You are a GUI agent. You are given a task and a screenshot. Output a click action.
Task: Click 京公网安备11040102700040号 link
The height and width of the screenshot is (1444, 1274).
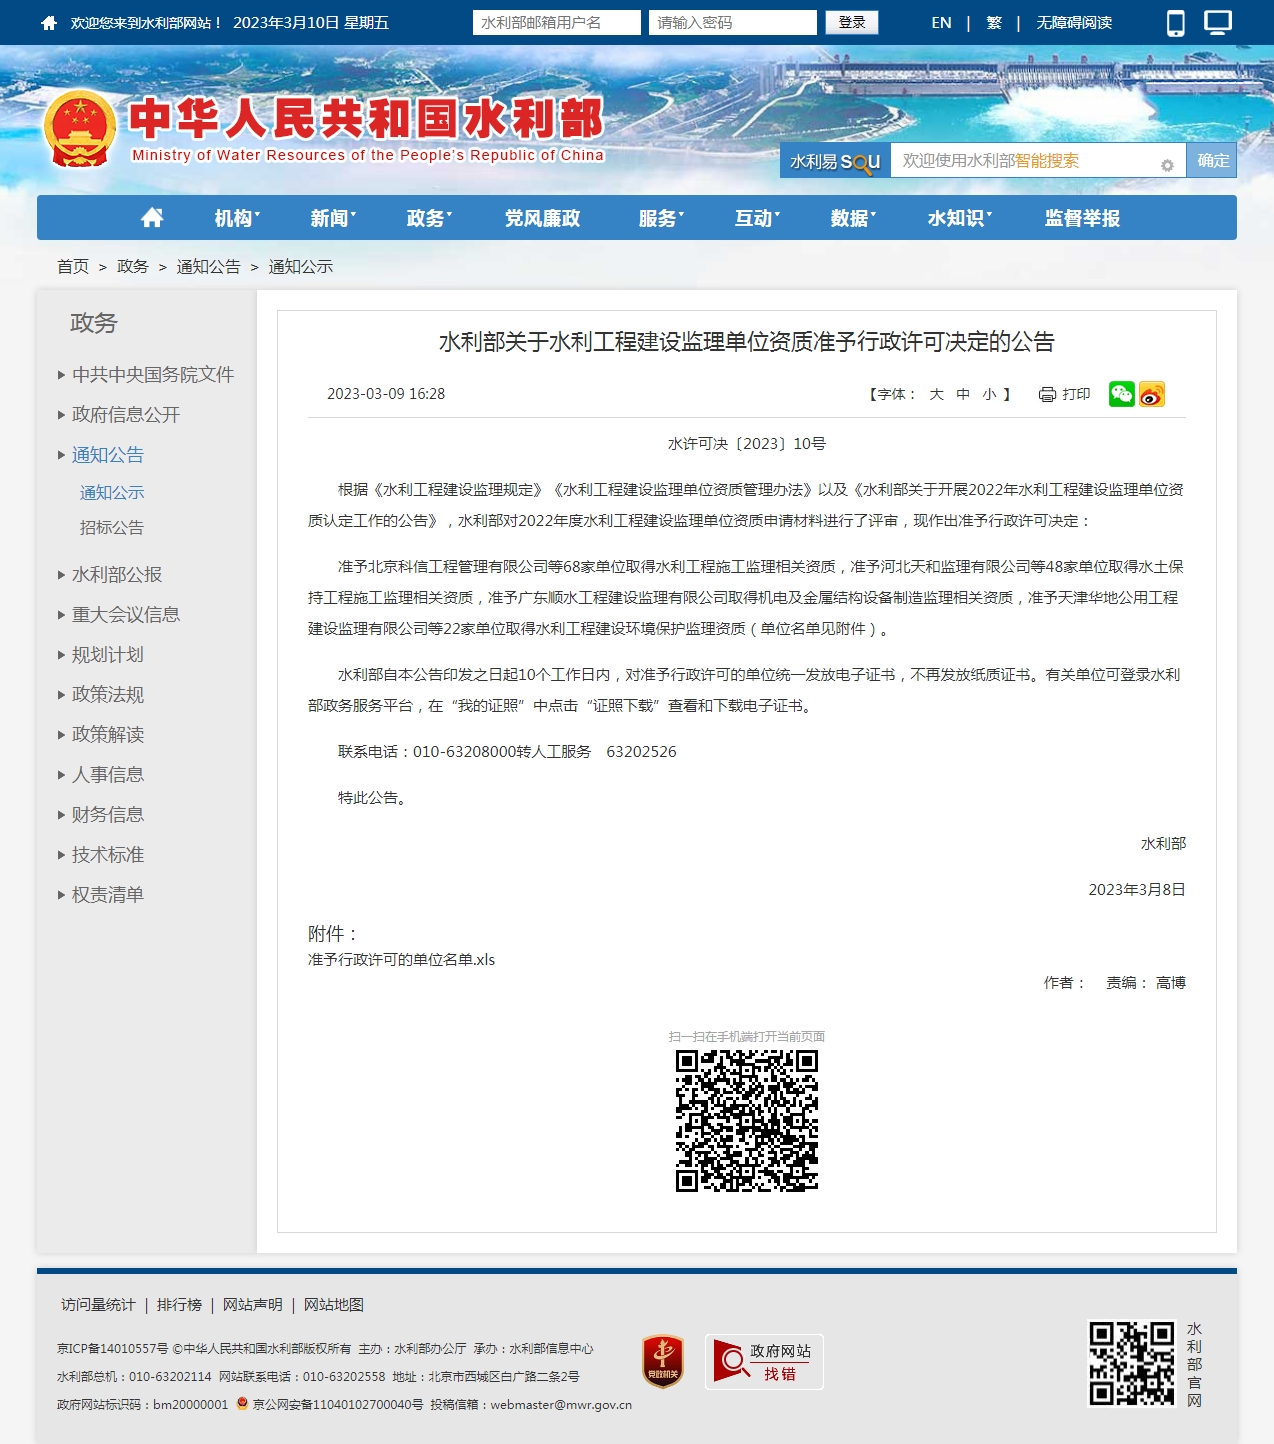tap(338, 1405)
